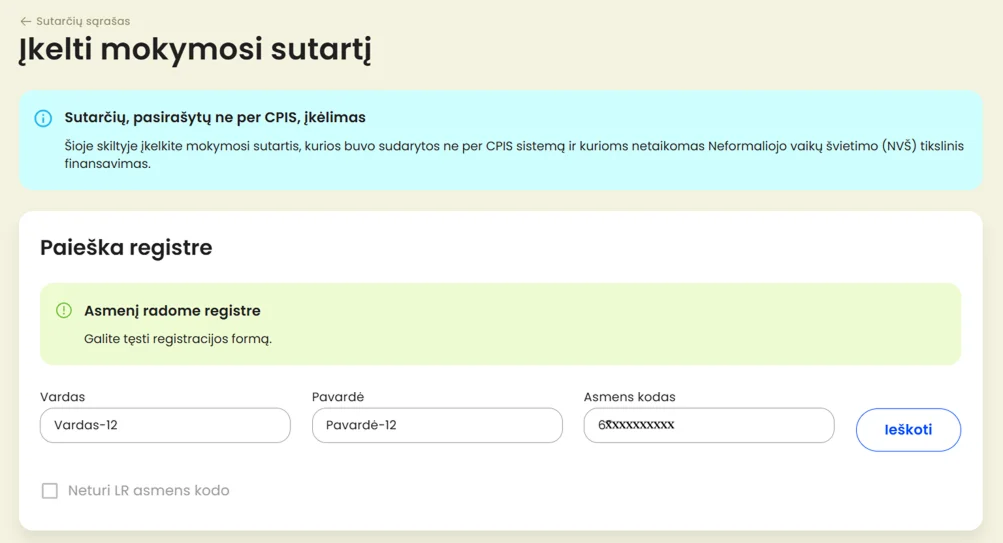The width and height of the screenshot is (1003, 543).
Task: Focus the Vardas input field
Action: click(x=165, y=425)
